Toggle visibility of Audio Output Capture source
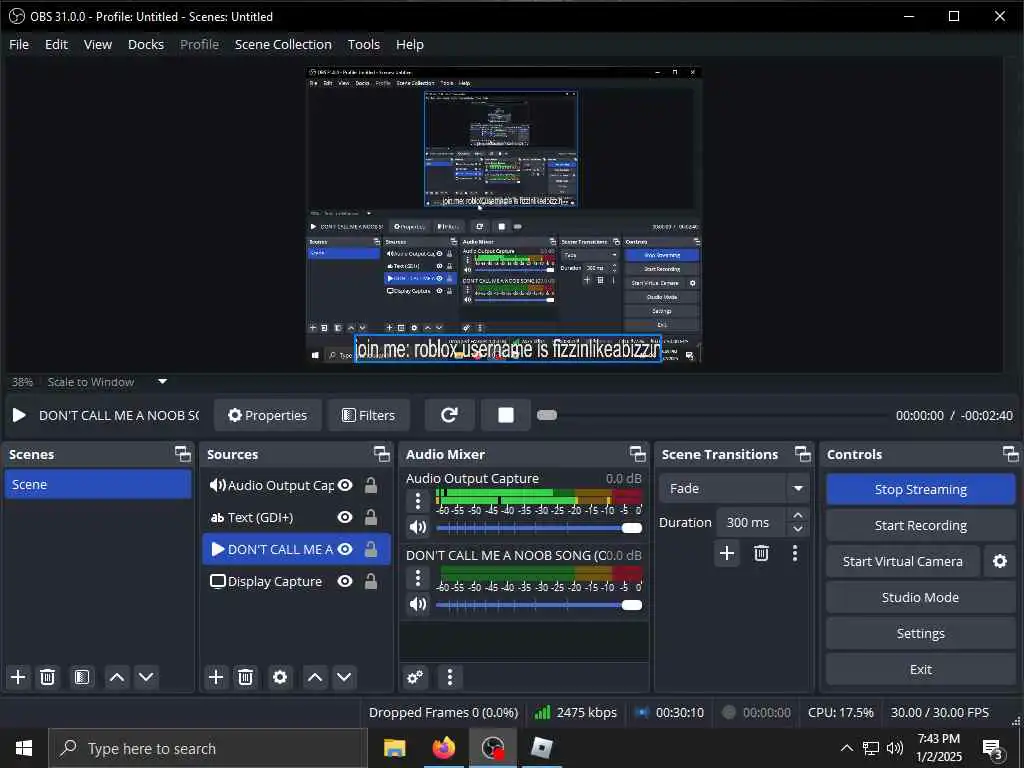The width and height of the screenshot is (1024, 768). click(x=345, y=485)
